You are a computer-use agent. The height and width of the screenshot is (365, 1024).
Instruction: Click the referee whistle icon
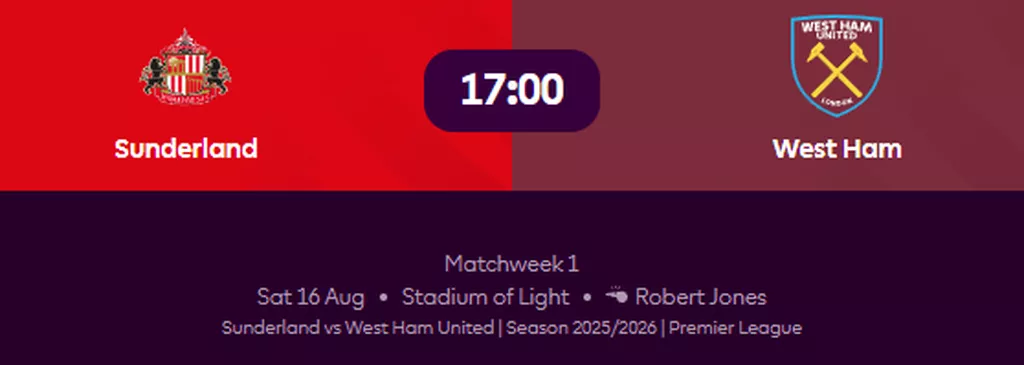coord(616,296)
